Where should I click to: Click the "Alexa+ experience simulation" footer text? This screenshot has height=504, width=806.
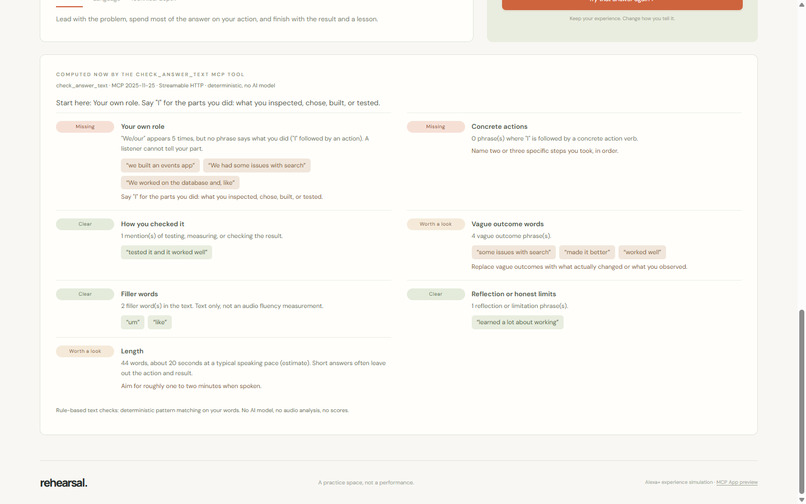pyautogui.click(x=679, y=482)
